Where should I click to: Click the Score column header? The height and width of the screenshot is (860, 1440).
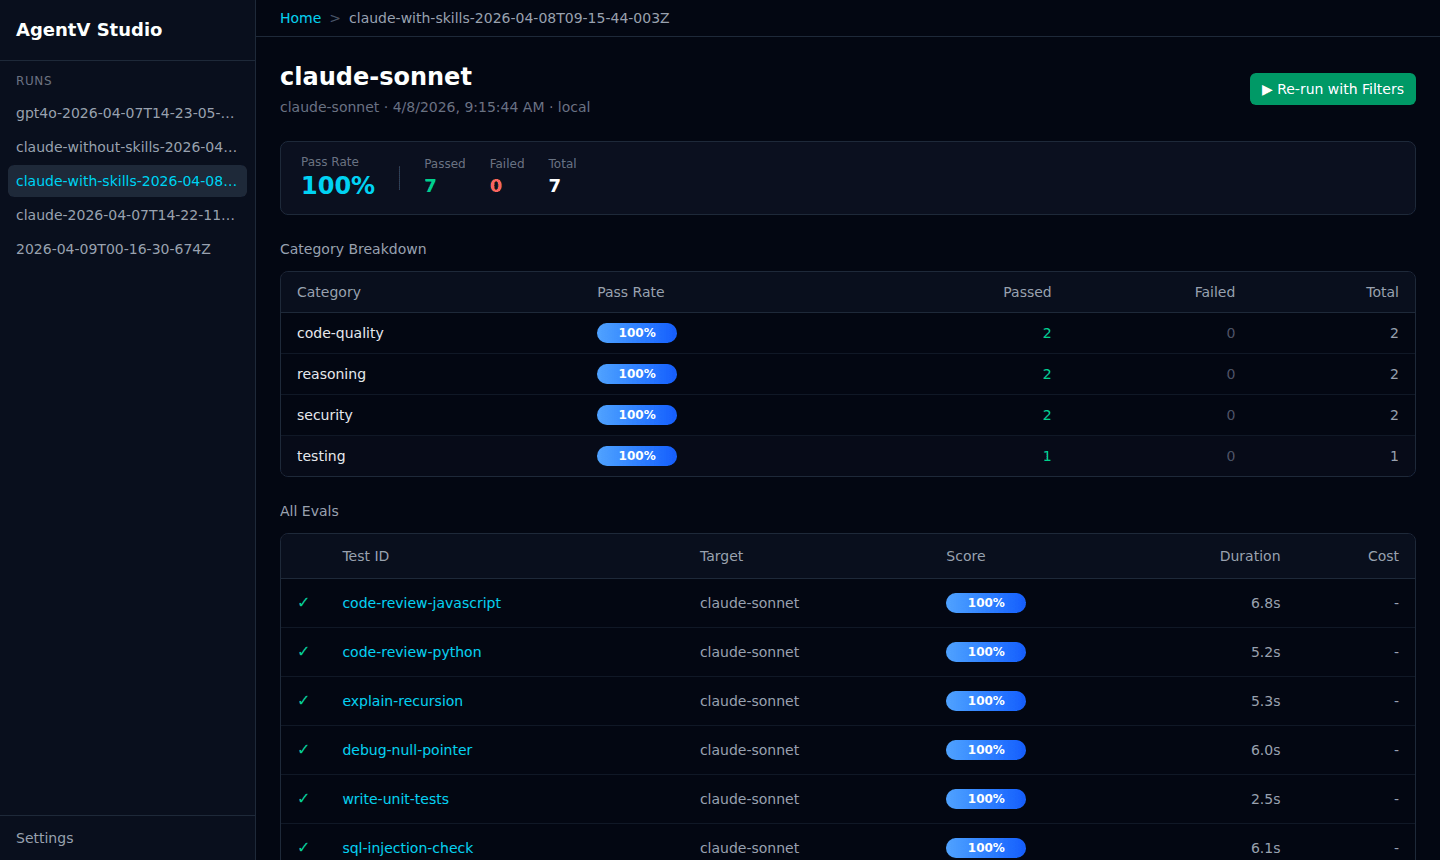966,556
